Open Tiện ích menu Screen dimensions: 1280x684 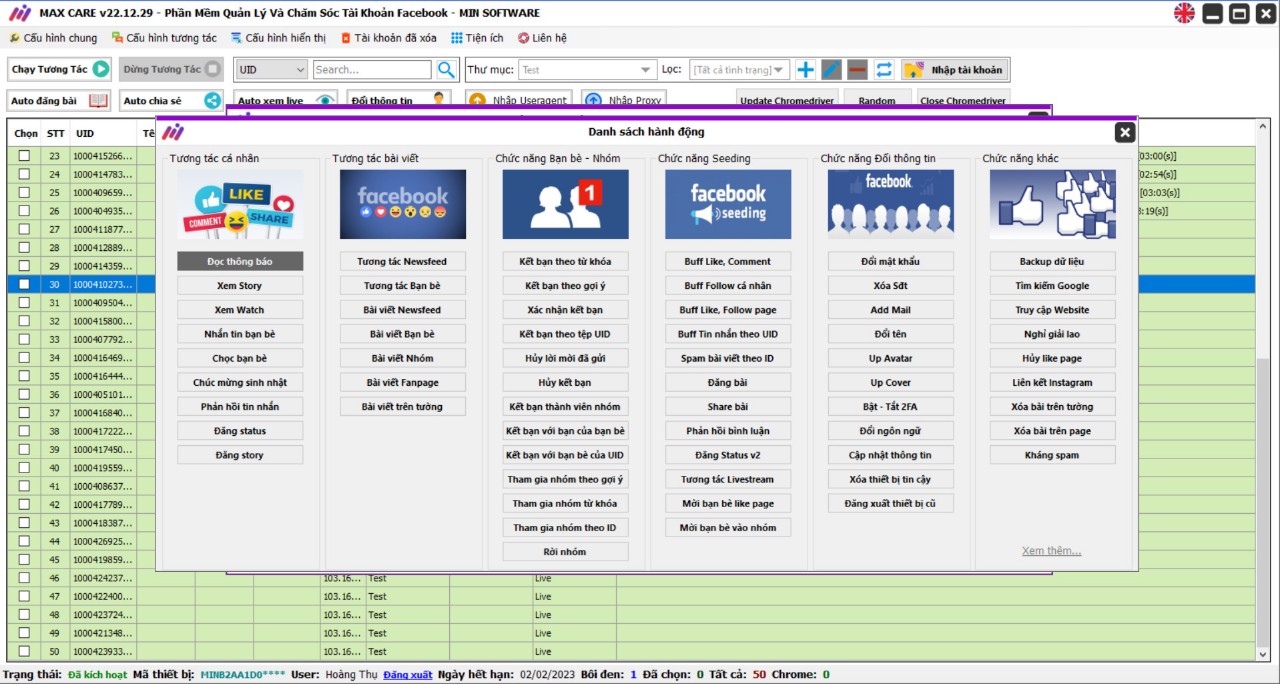coord(478,38)
